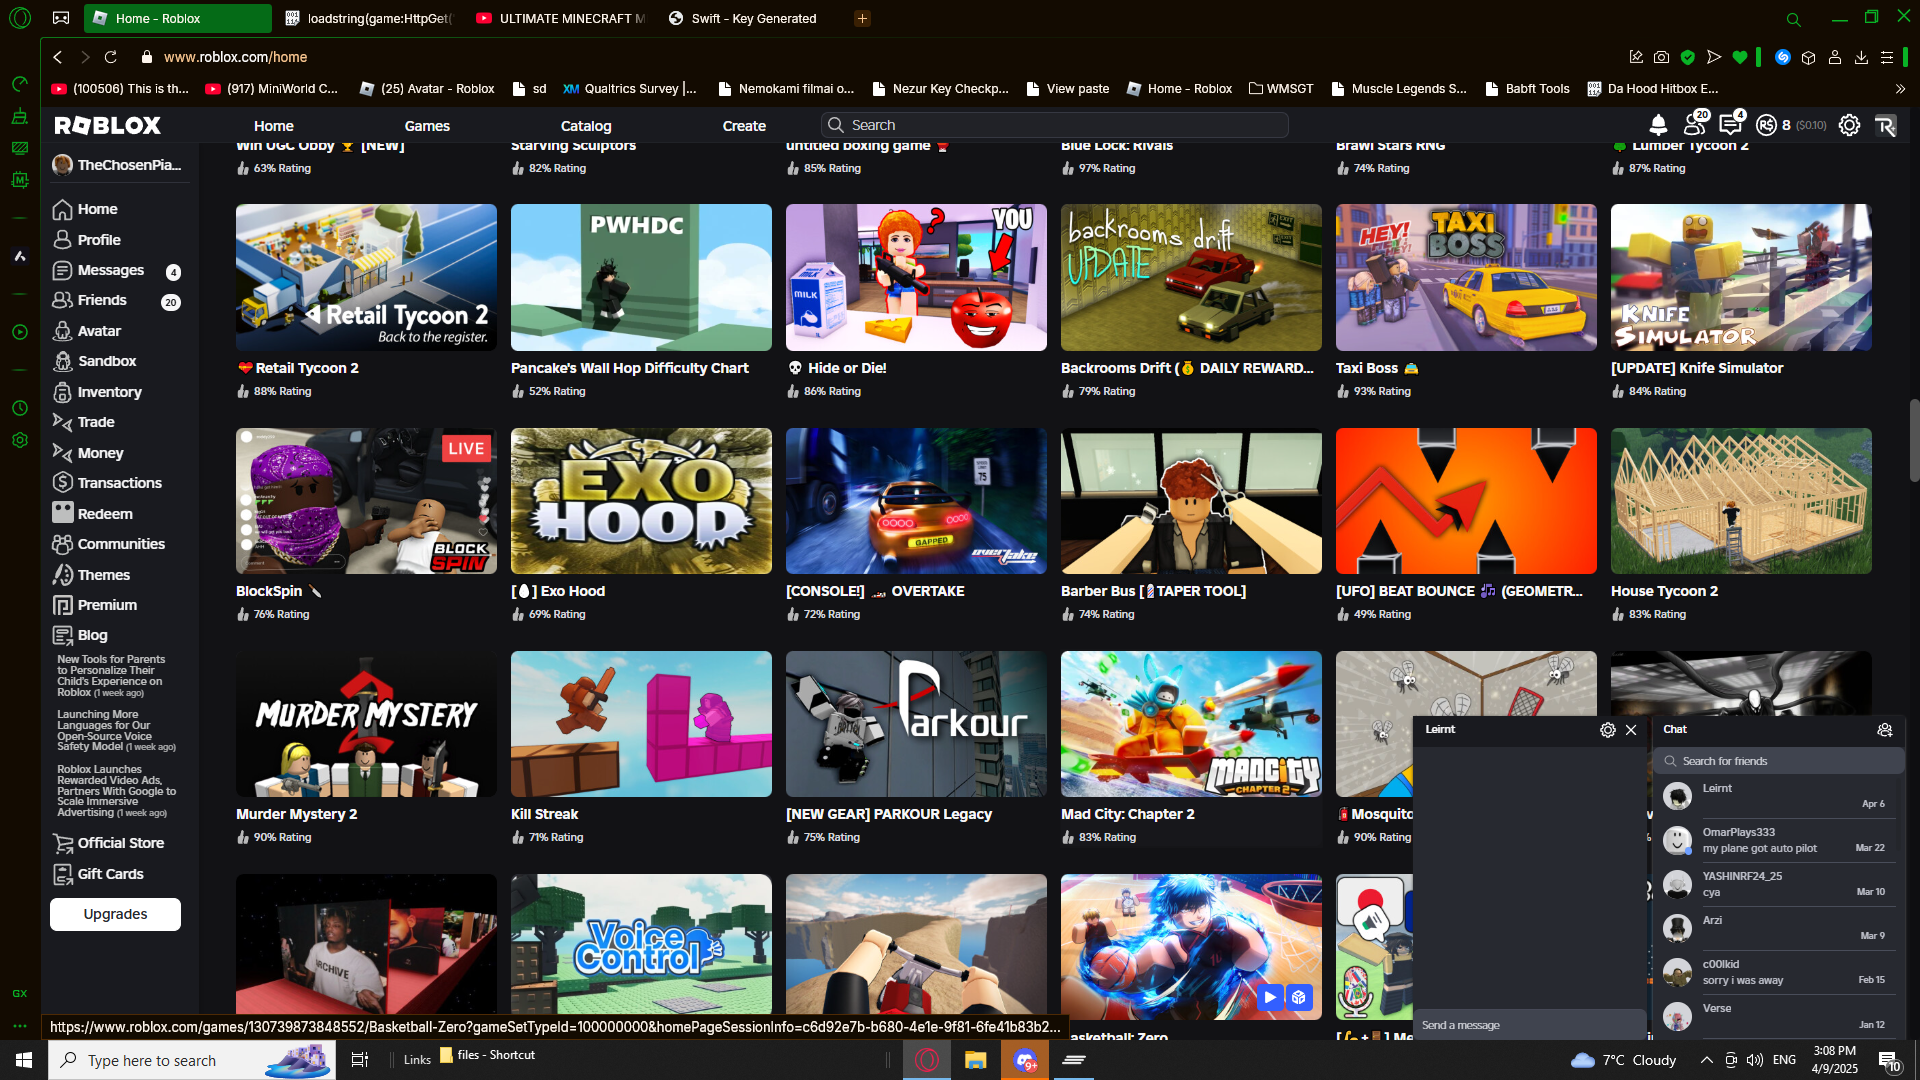Switch to the Swift - Key Generated tab
Screen dimensions: 1920x1080
point(752,18)
